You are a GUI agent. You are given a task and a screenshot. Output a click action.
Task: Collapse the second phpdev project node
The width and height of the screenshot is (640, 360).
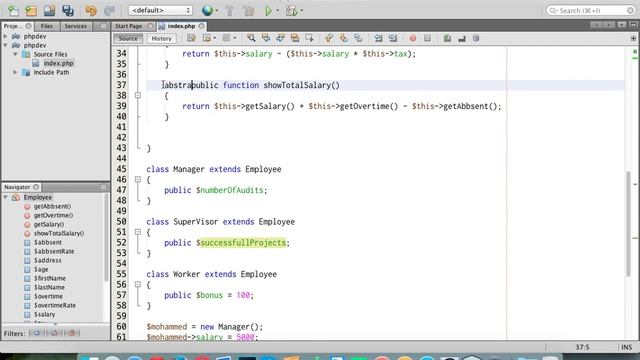click(5, 45)
